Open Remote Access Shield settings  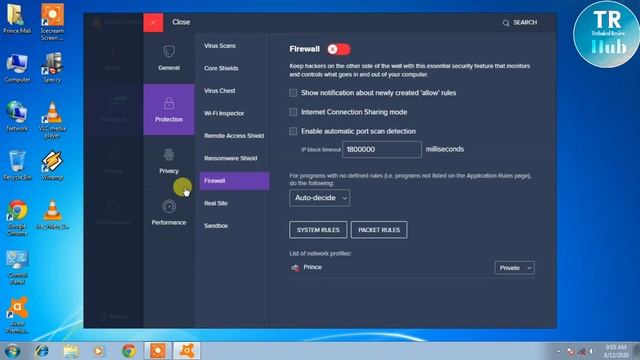pyautogui.click(x=234, y=136)
